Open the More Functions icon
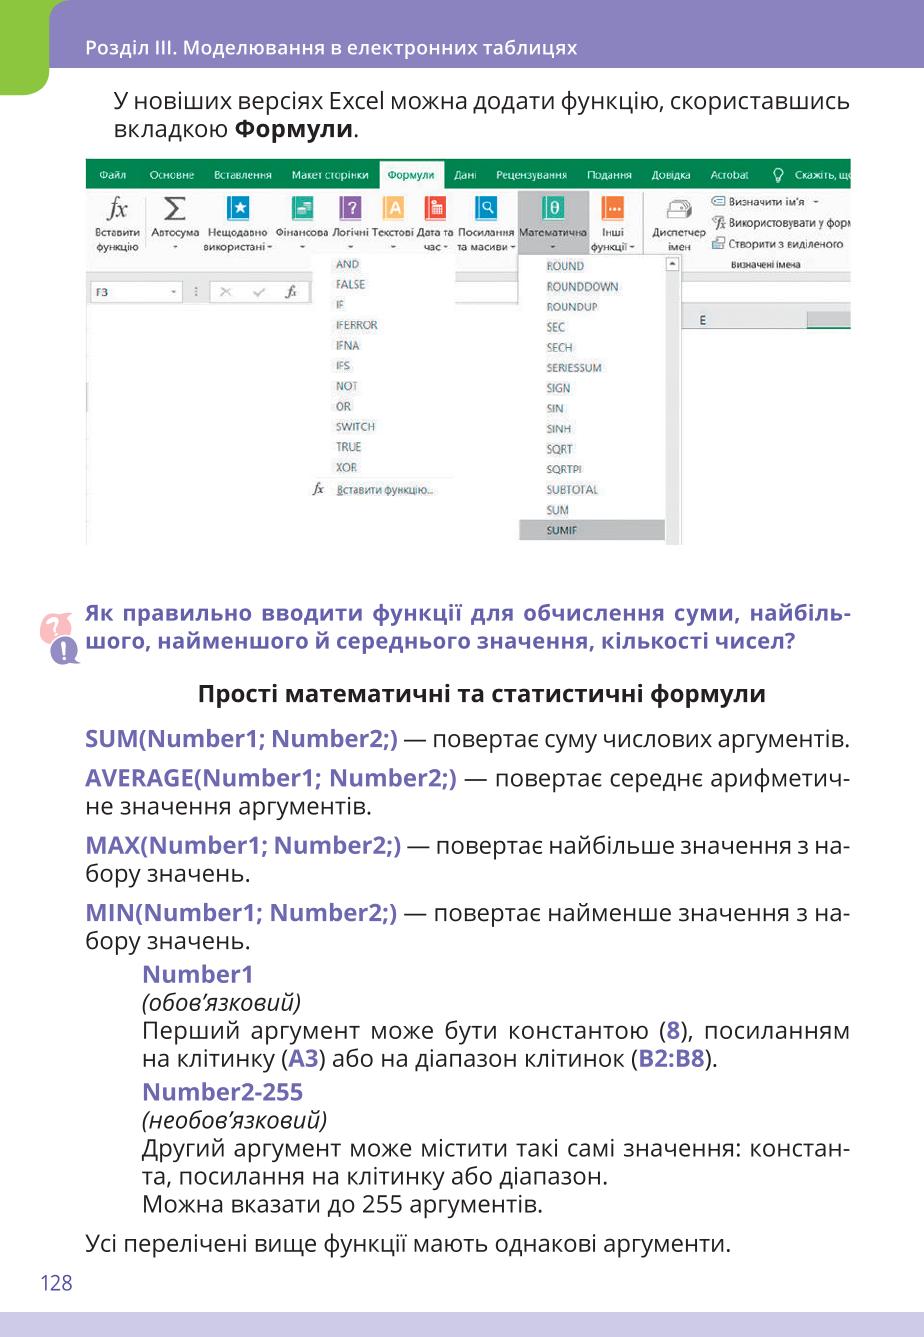The width and height of the screenshot is (924, 1337). pyautogui.click(x=613, y=207)
